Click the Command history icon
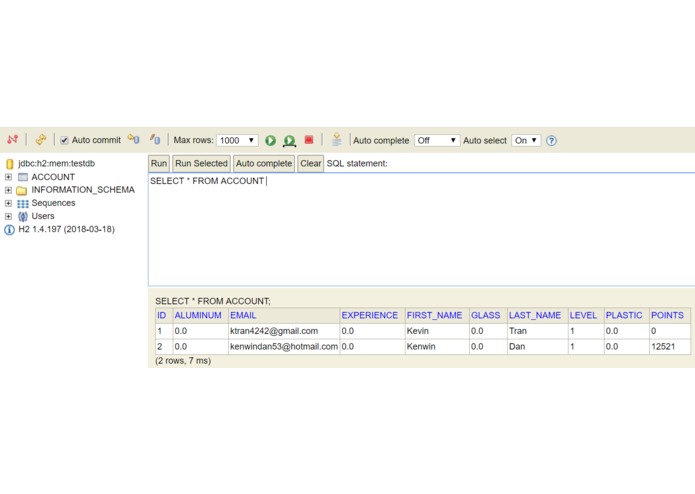695x494 pixels. click(337, 140)
